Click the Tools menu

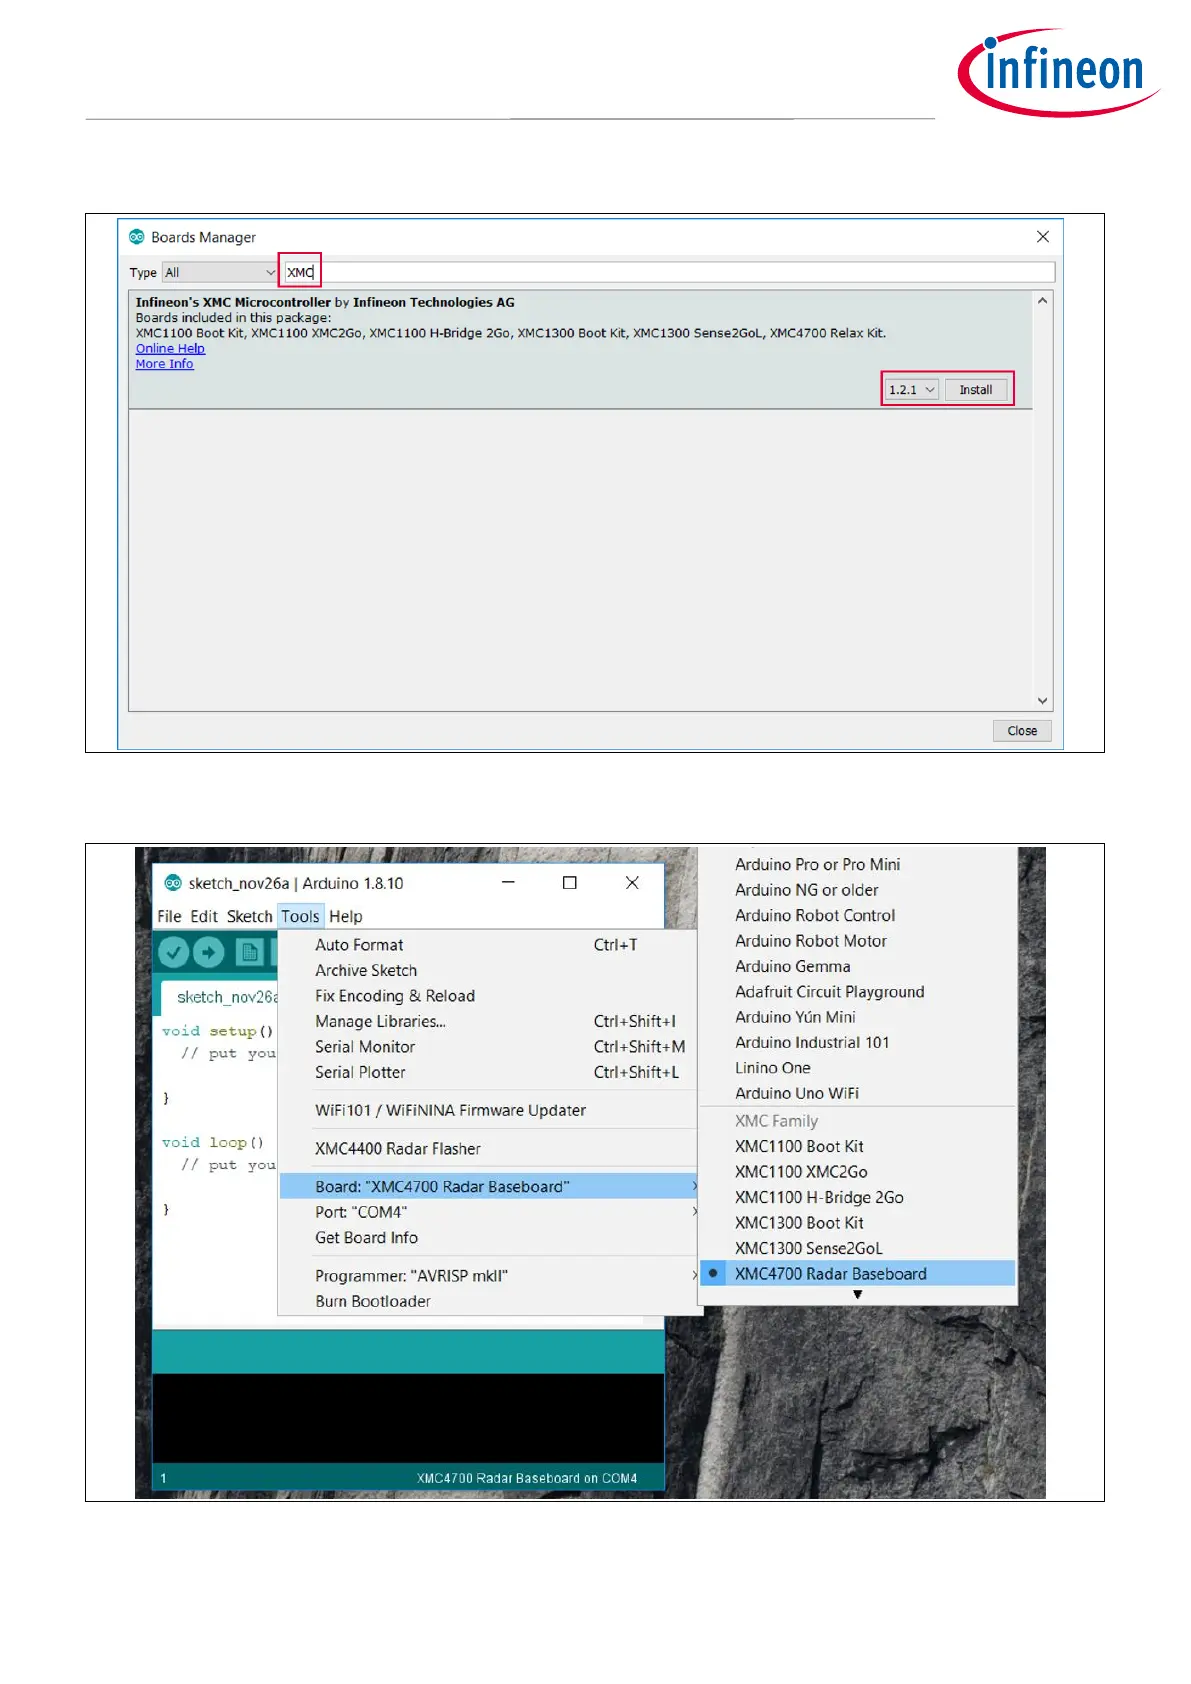(x=300, y=916)
